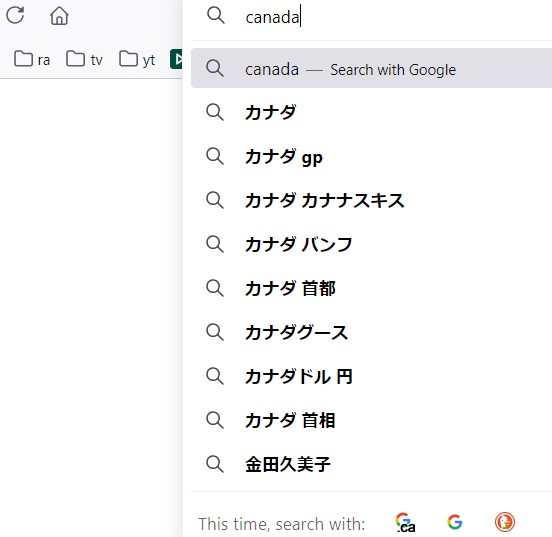Viewport: 552px width, 537px height.
Task: Open the ra bookmarks folder
Action: click(32, 59)
